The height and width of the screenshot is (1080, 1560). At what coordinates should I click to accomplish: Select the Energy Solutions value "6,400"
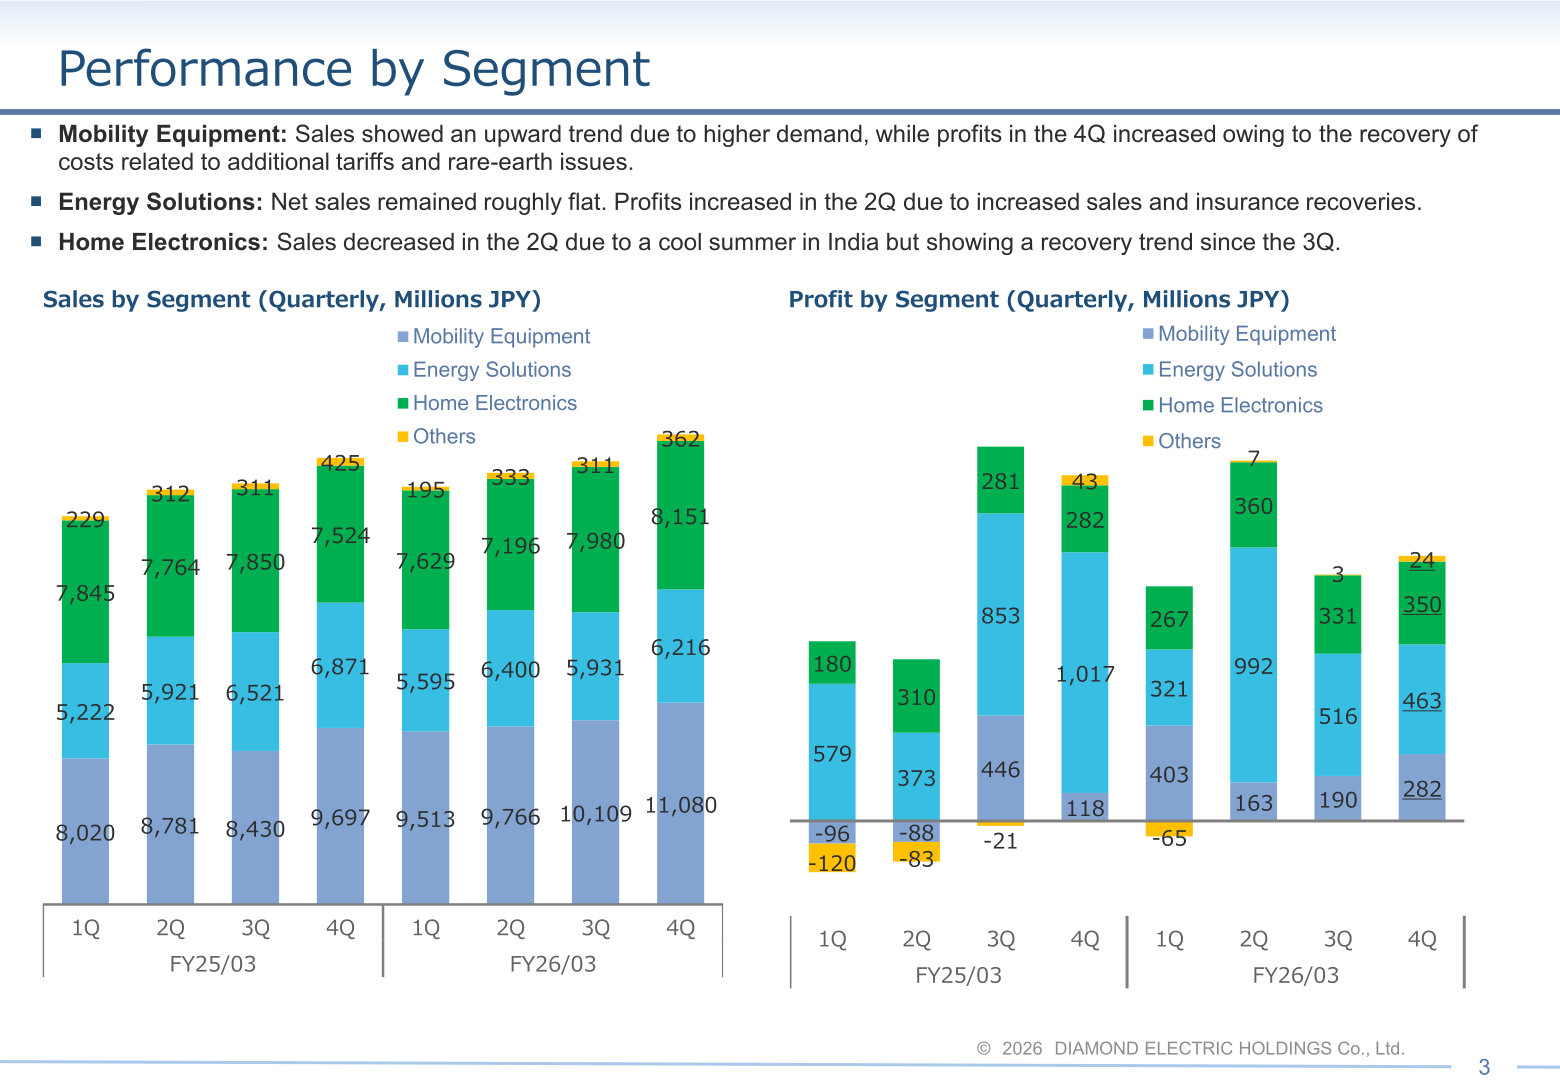[x=510, y=670]
